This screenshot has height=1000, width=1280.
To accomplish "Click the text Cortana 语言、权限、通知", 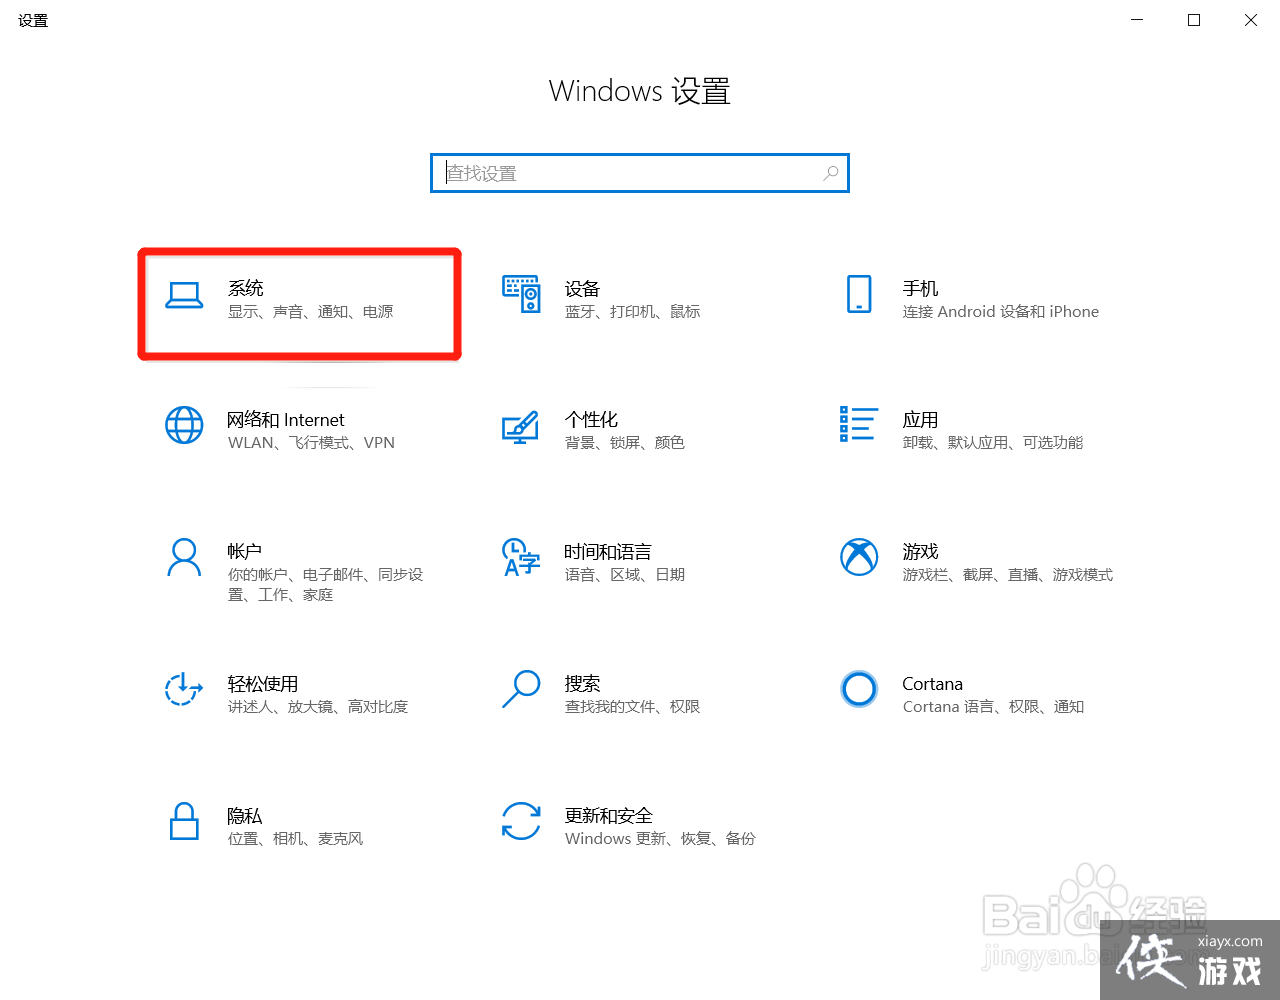I will pos(994,707).
